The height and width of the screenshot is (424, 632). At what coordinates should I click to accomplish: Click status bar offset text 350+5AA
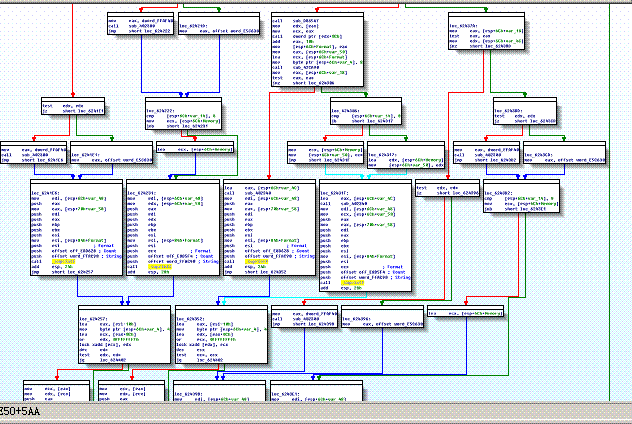[x=19, y=412]
